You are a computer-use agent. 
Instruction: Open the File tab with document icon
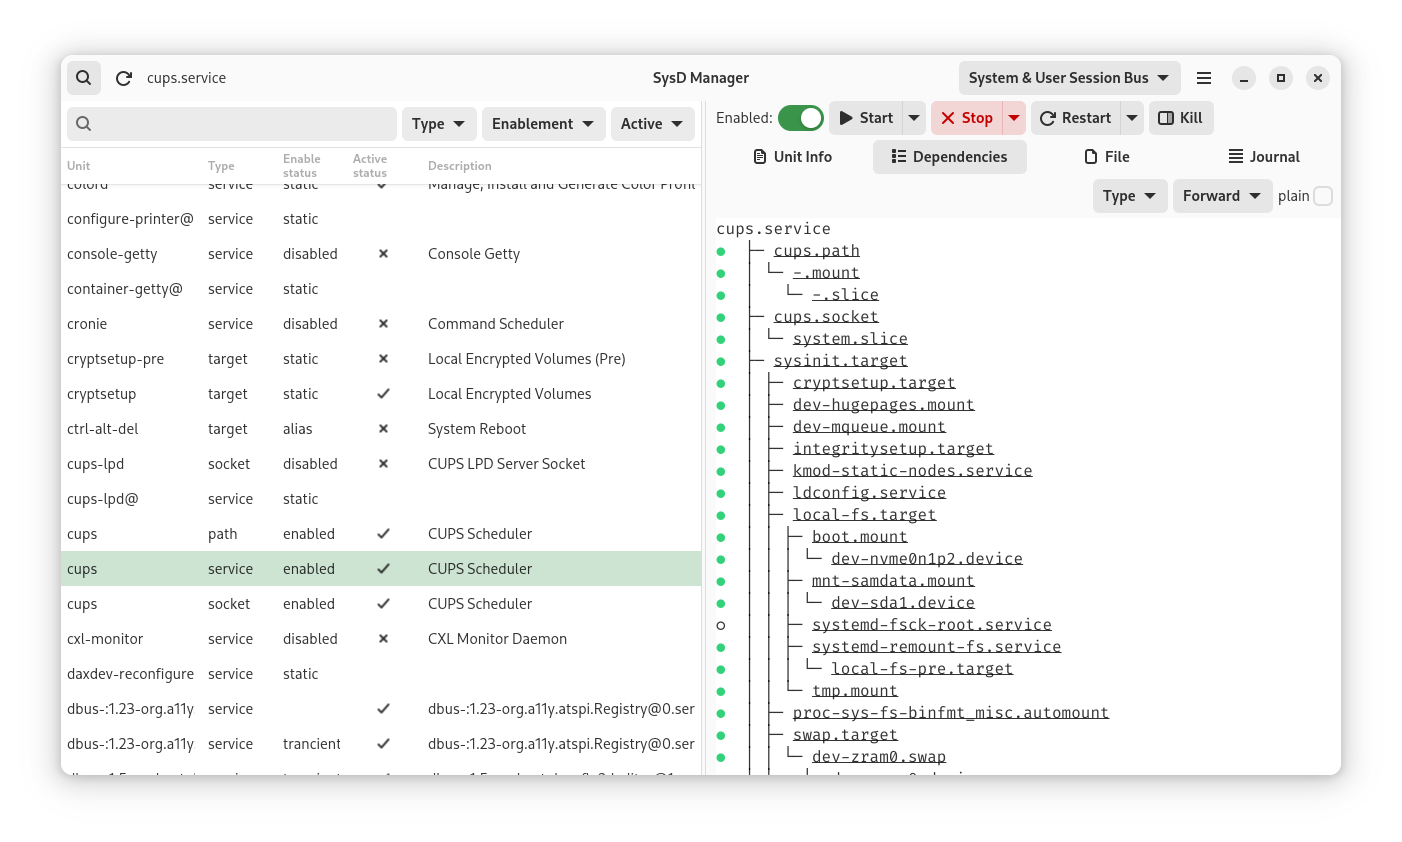click(1107, 157)
